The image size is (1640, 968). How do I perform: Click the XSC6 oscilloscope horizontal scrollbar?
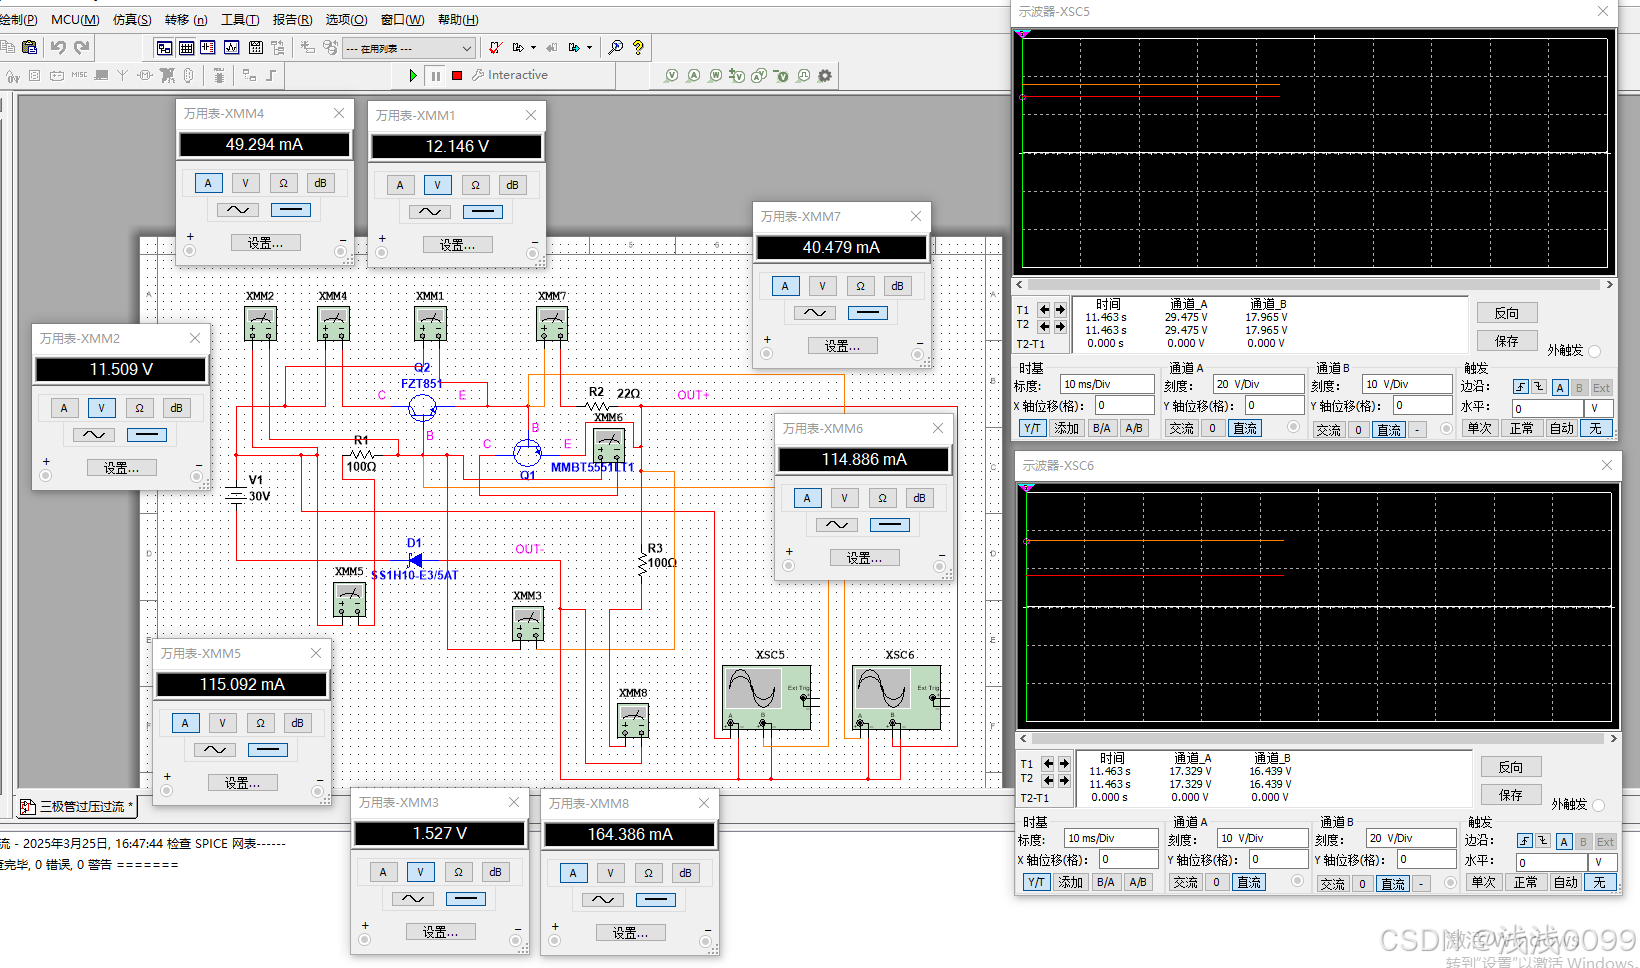1319,739
